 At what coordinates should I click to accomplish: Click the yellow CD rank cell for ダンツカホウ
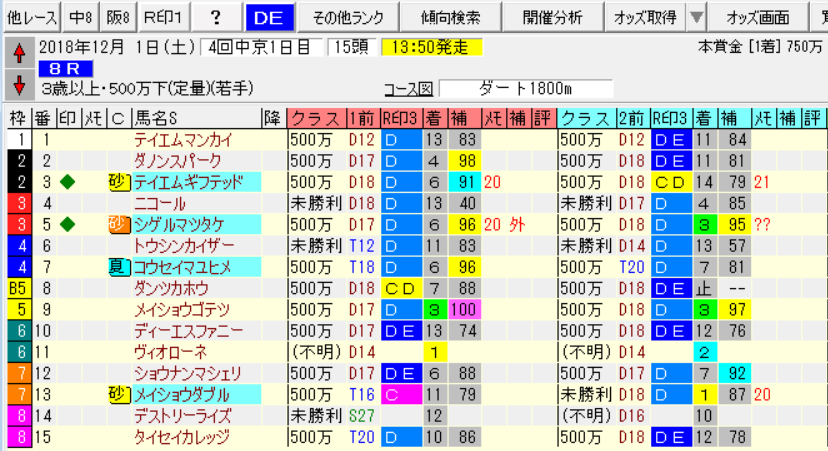click(x=401, y=288)
